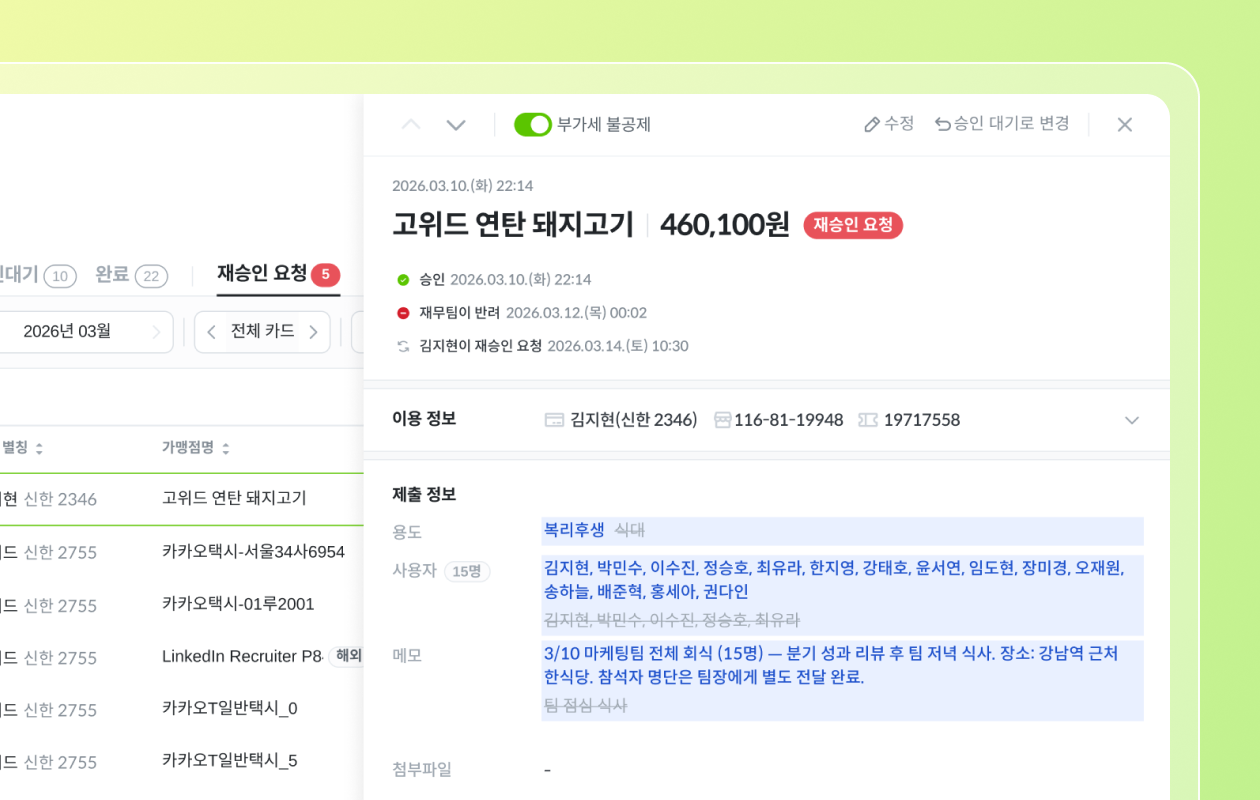Click the 재승인 요청 red status badge
This screenshot has width=1260, height=800.
(853, 225)
